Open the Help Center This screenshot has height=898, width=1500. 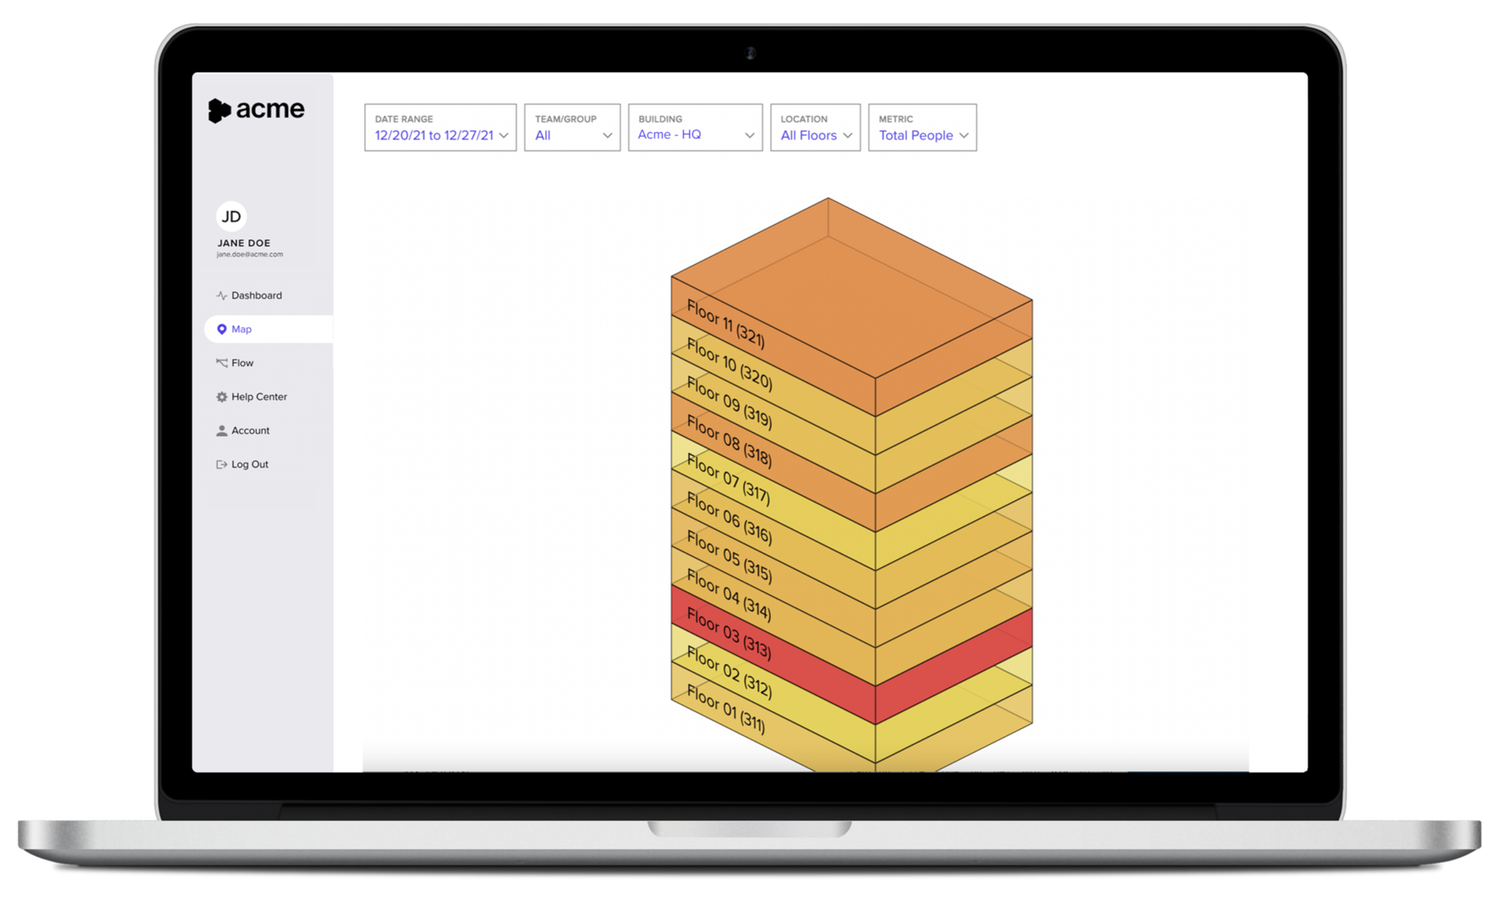pyautogui.click(x=259, y=397)
